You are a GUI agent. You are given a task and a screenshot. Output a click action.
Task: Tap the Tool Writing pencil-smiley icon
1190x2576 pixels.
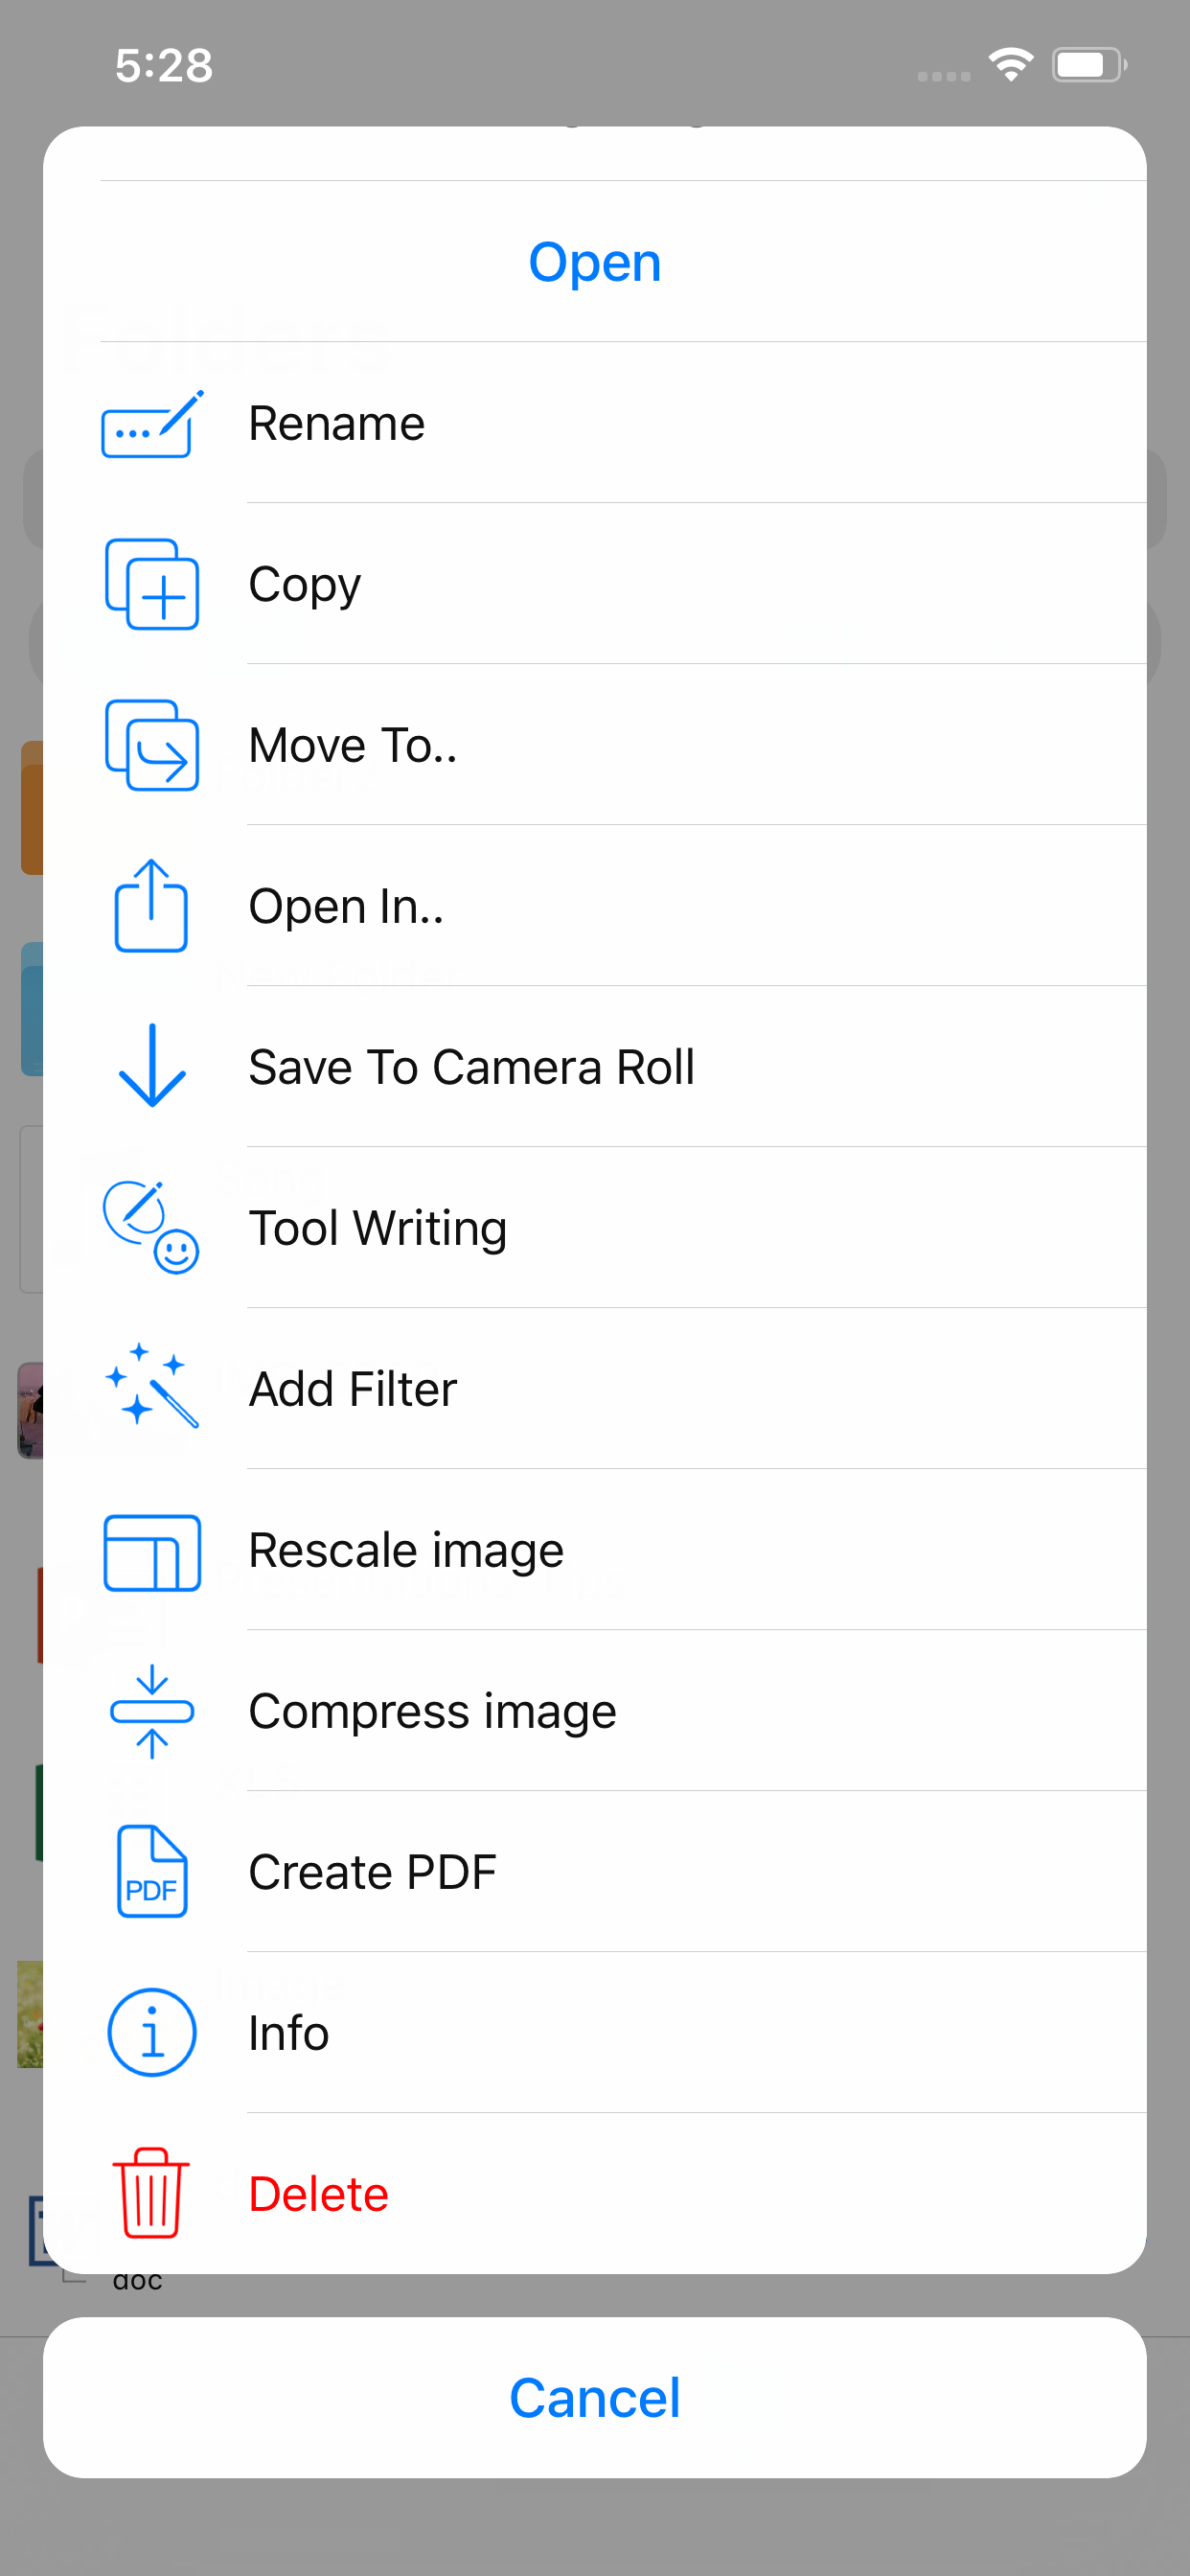(152, 1228)
